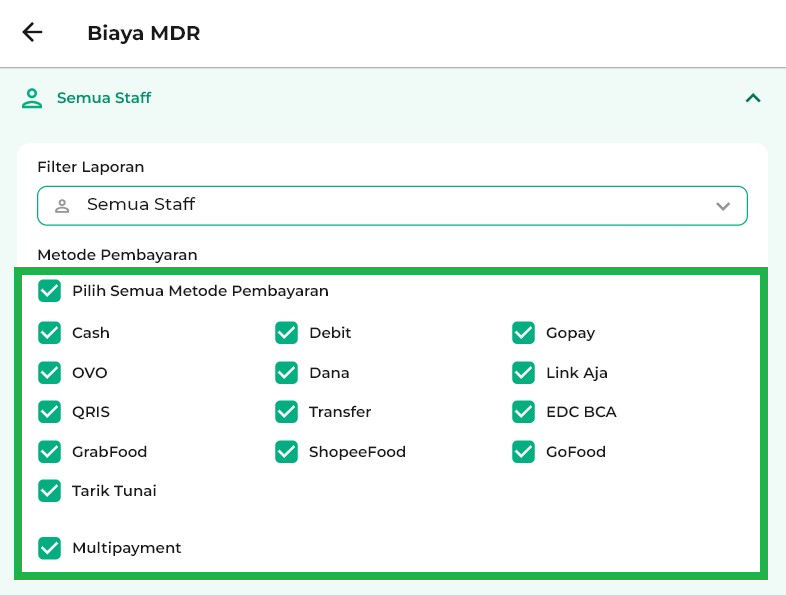
Task: Disable the Transfer payment checkbox
Action: [287, 411]
